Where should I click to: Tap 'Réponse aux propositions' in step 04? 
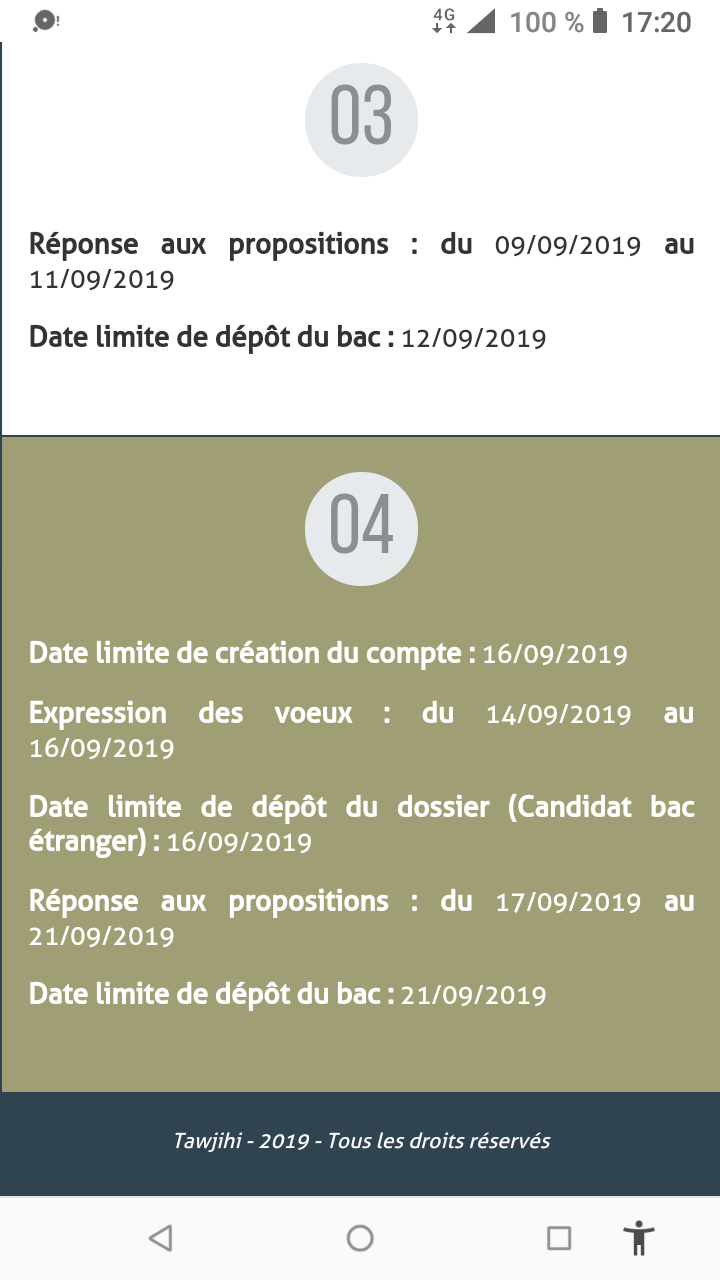click(x=208, y=901)
